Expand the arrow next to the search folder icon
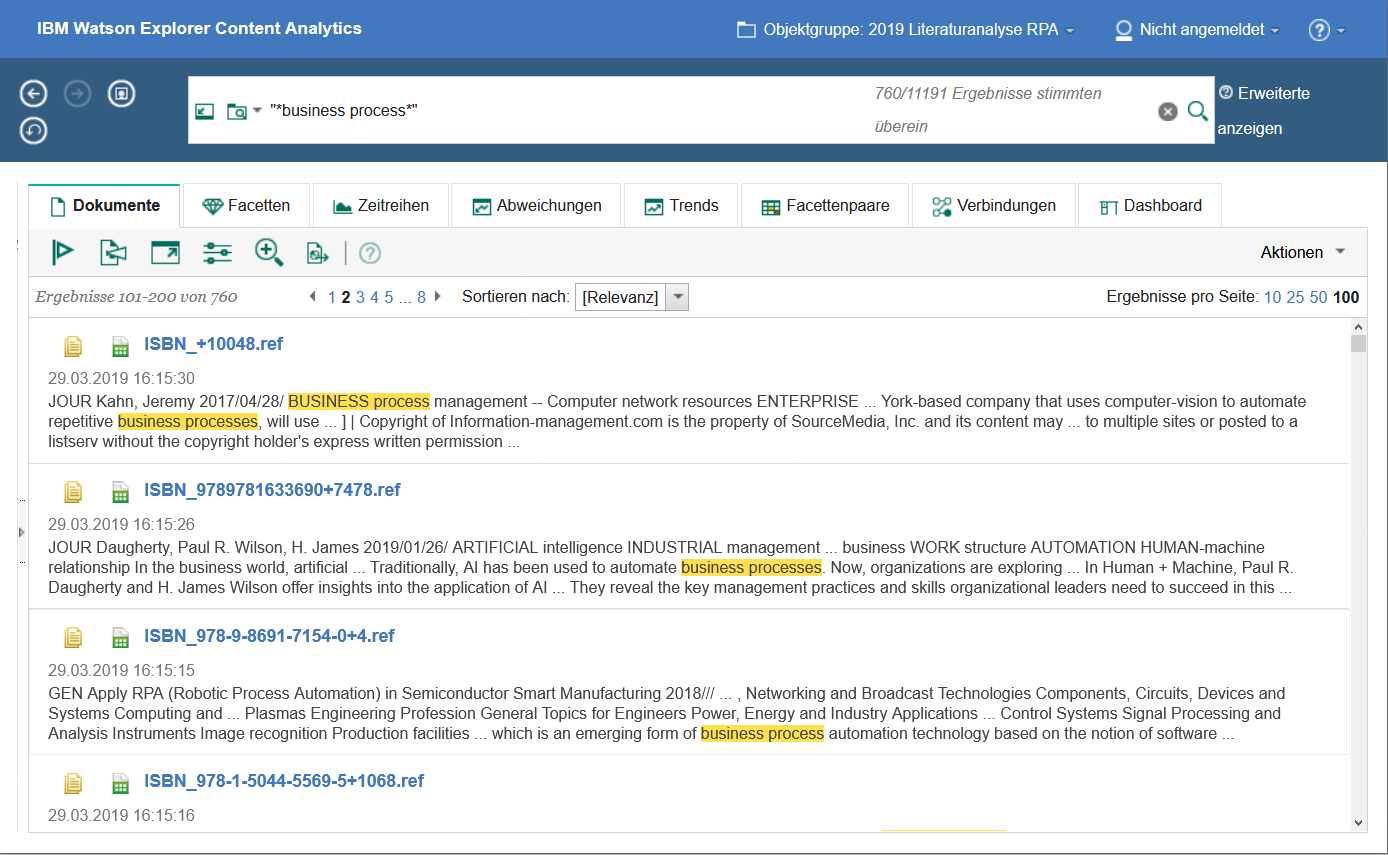 (257, 111)
